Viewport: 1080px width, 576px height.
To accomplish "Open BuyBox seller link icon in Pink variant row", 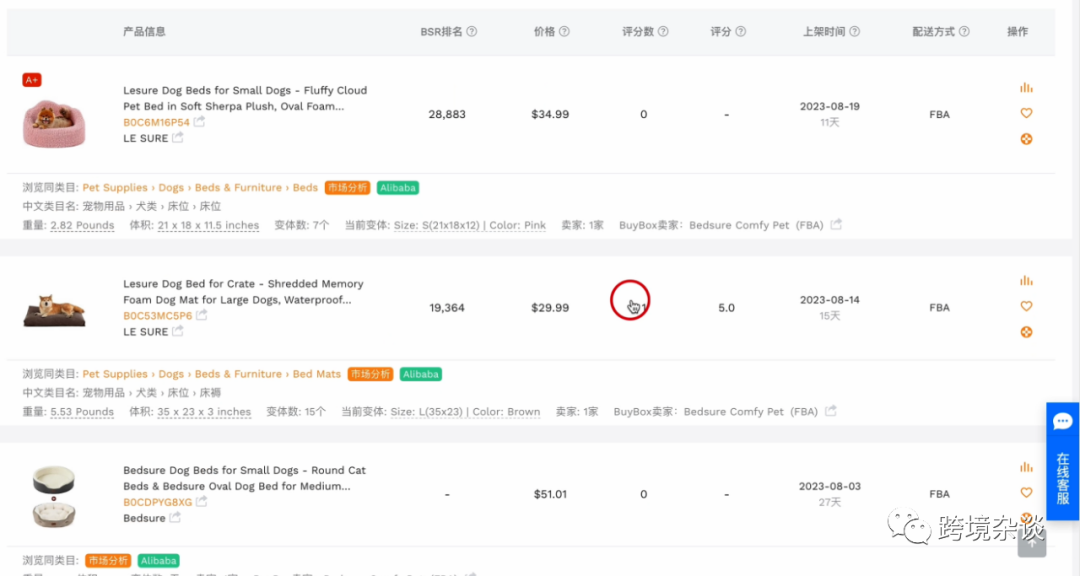I will 836,225.
